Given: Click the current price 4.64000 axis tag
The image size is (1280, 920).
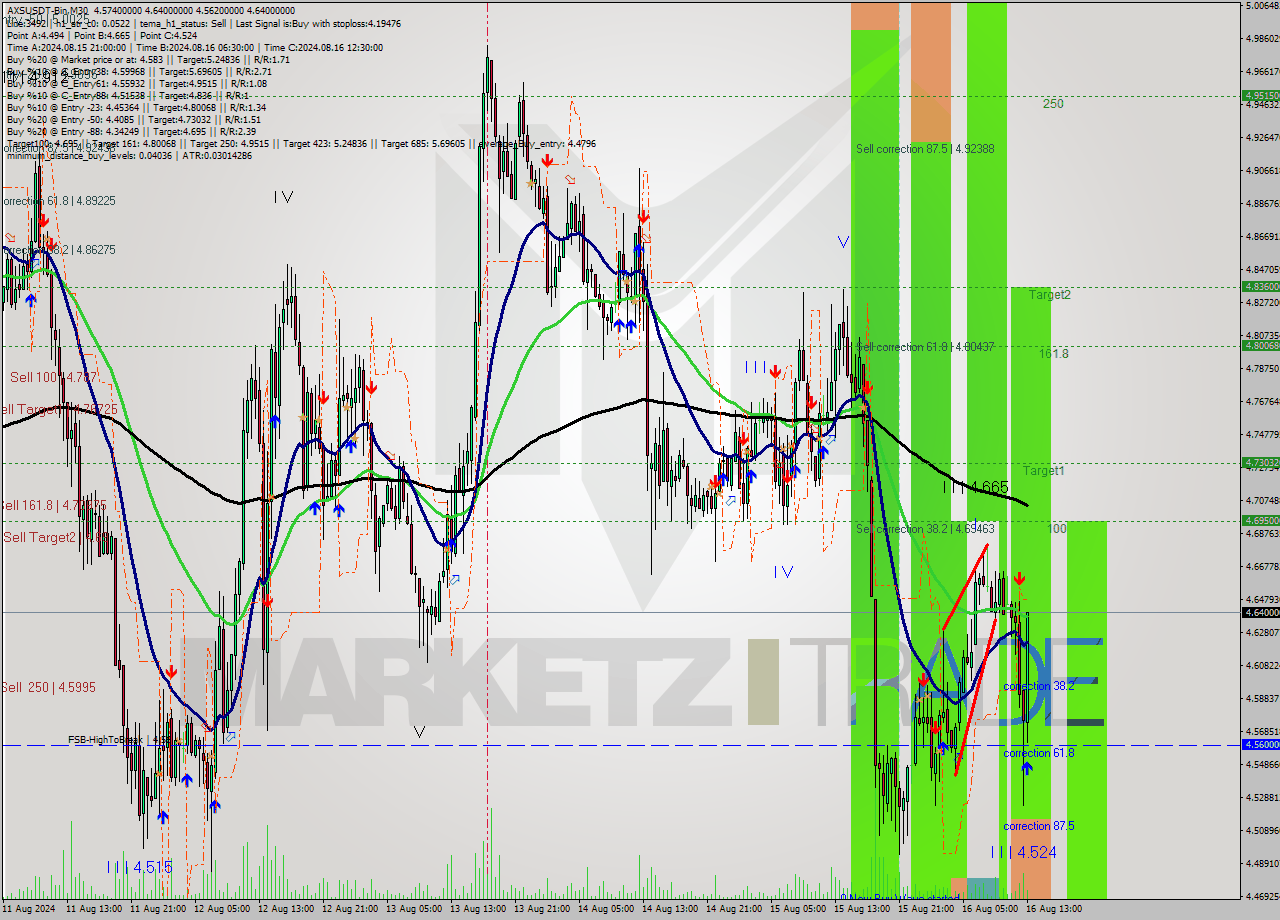Looking at the screenshot, I should (x=1260, y=612).
